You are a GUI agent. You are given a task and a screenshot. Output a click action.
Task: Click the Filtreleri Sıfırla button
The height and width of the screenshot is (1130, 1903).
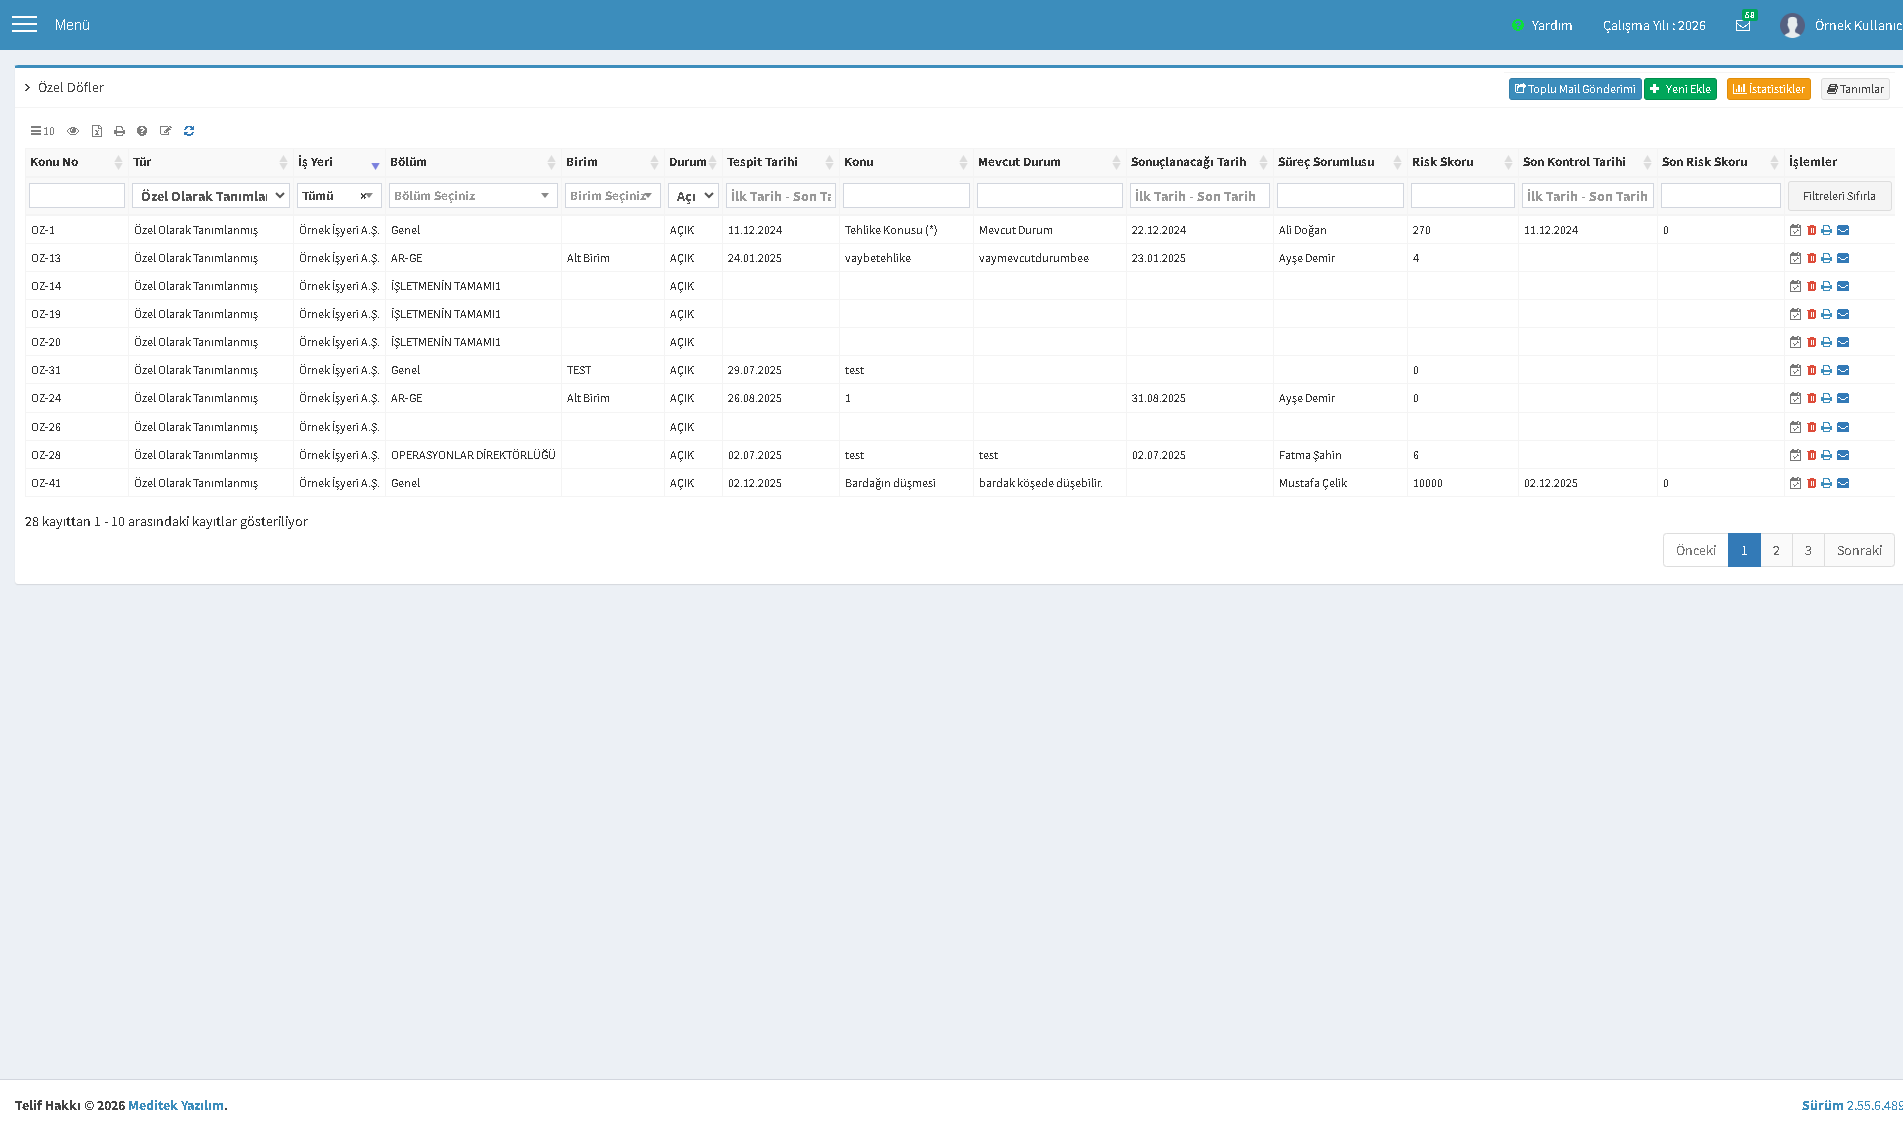click(x=1839, y=196)
